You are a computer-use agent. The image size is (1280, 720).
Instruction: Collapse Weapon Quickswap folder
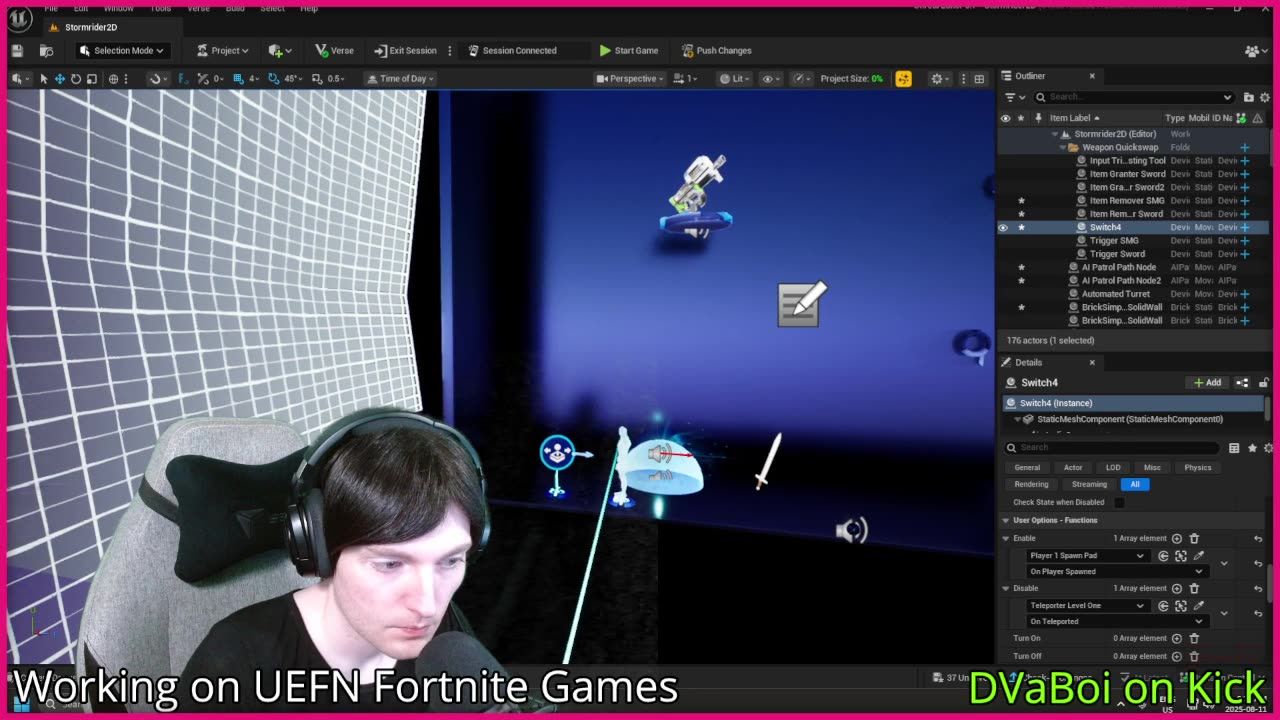pyautogui.click(x=1062, y=147)
